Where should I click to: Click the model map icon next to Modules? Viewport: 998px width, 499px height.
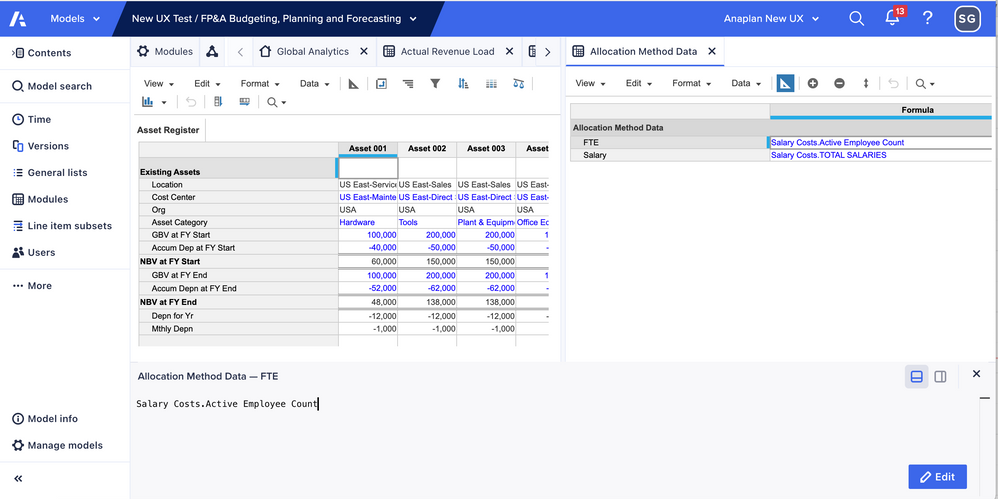(x=213, y=52)
